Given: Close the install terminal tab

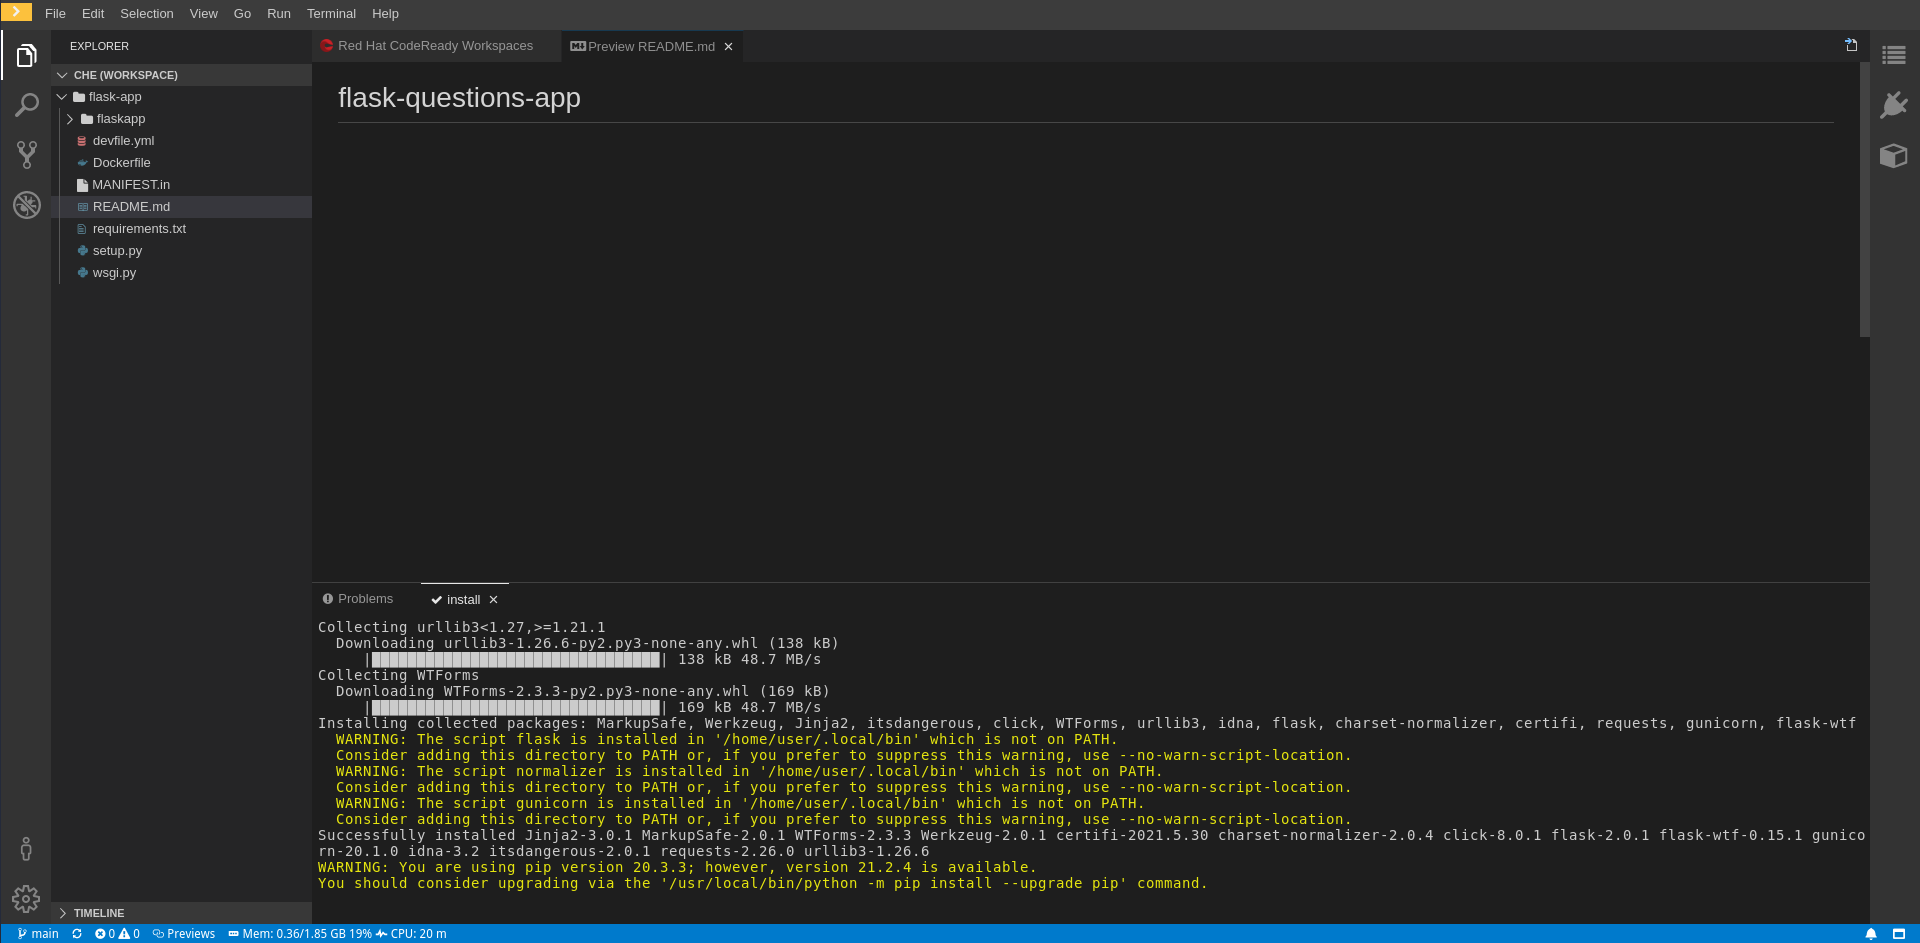Looking at the screenshot, I should pyautogui.click(x=493, y=600).
